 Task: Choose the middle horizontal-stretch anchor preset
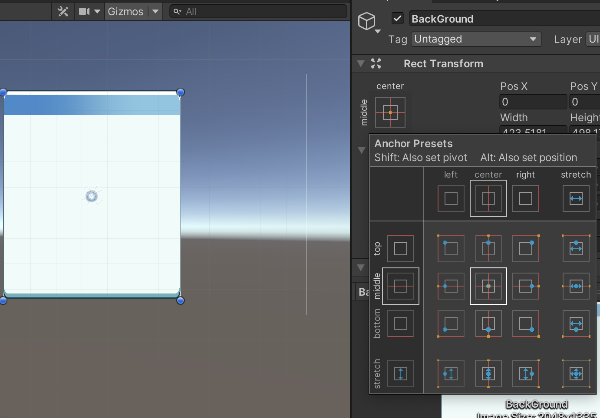click(x=576, y=286)
